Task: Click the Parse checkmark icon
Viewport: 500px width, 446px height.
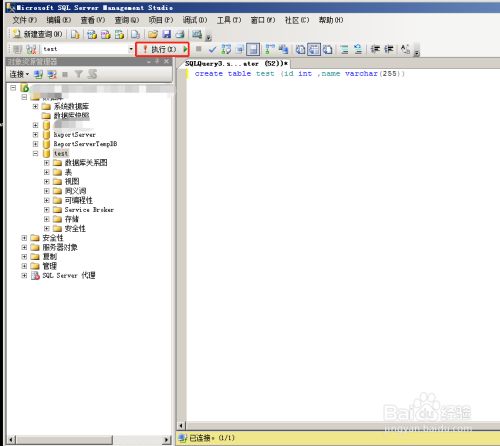Action: tap(212, 49)
